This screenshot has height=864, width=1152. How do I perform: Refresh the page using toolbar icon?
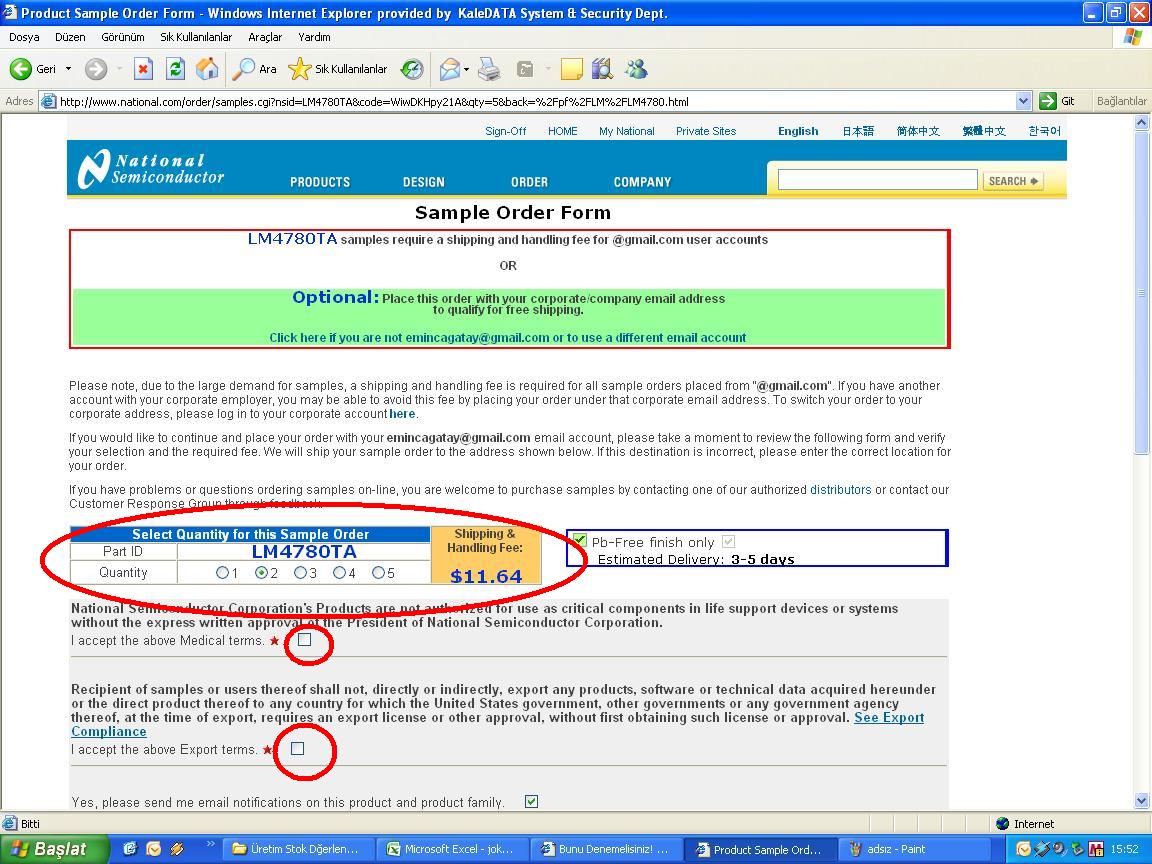[175, 69]
